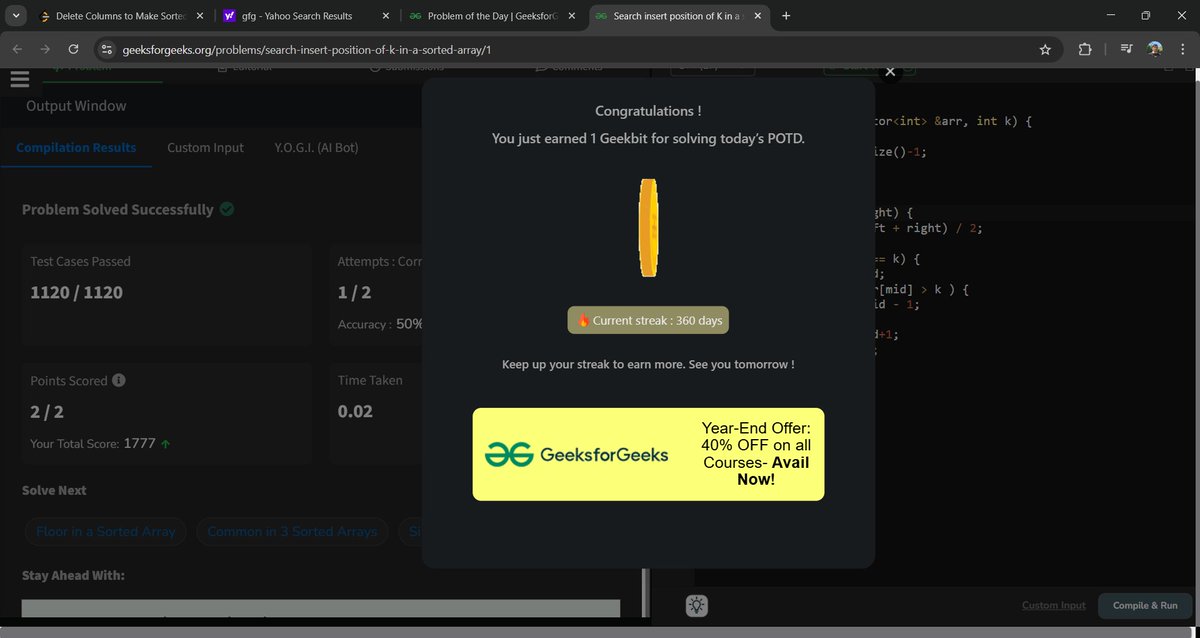Click the Problem Solved Successfully checkmark

point(227,209)
